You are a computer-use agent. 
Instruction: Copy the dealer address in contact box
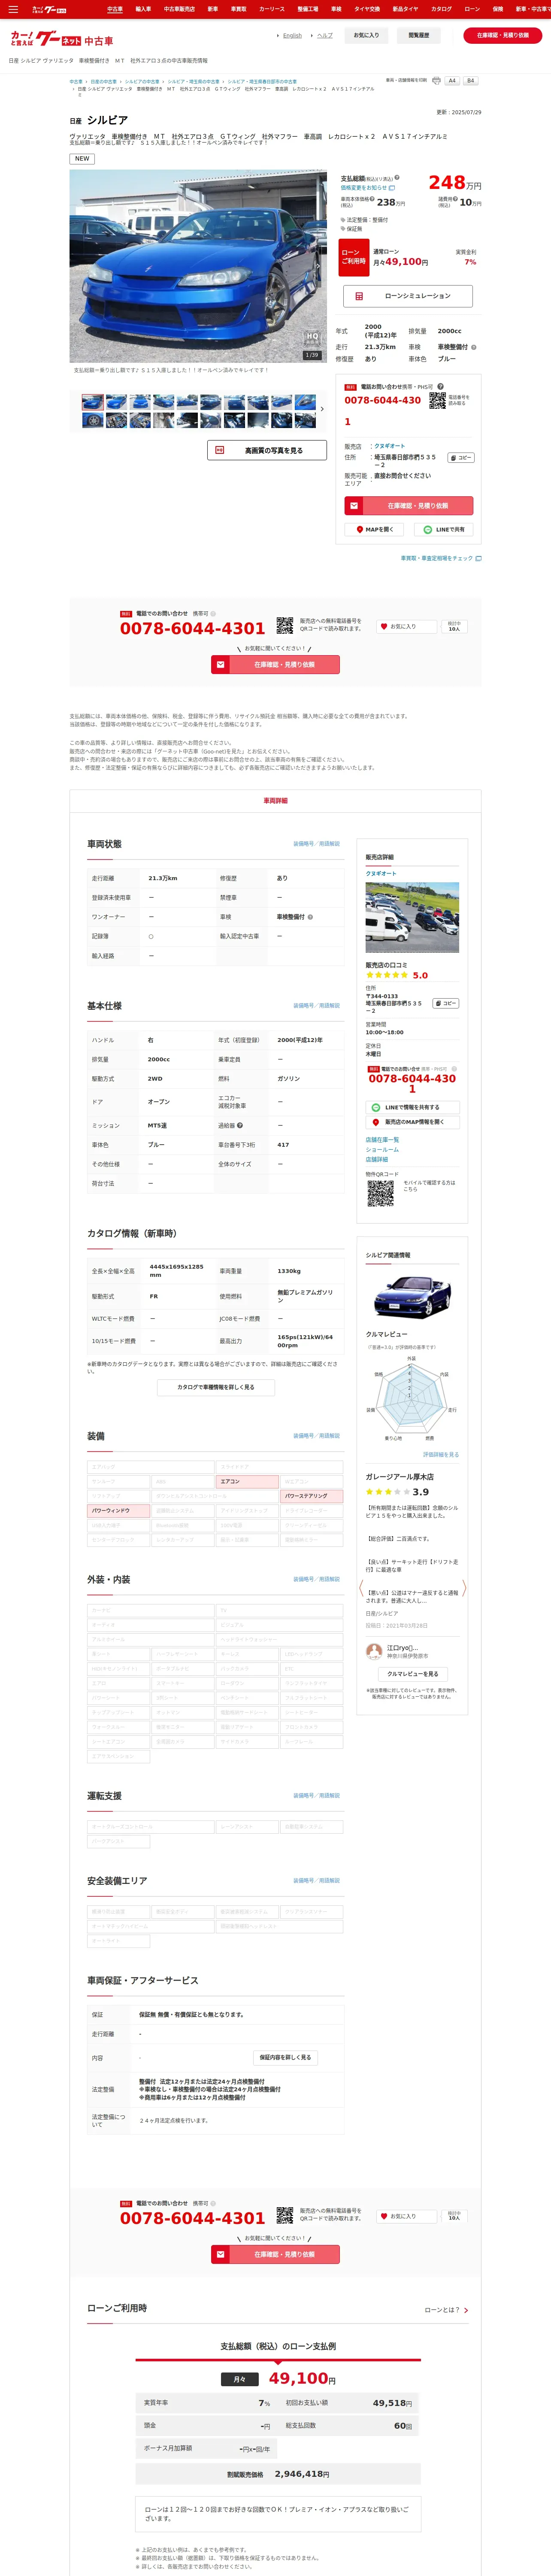coord(461,458)
